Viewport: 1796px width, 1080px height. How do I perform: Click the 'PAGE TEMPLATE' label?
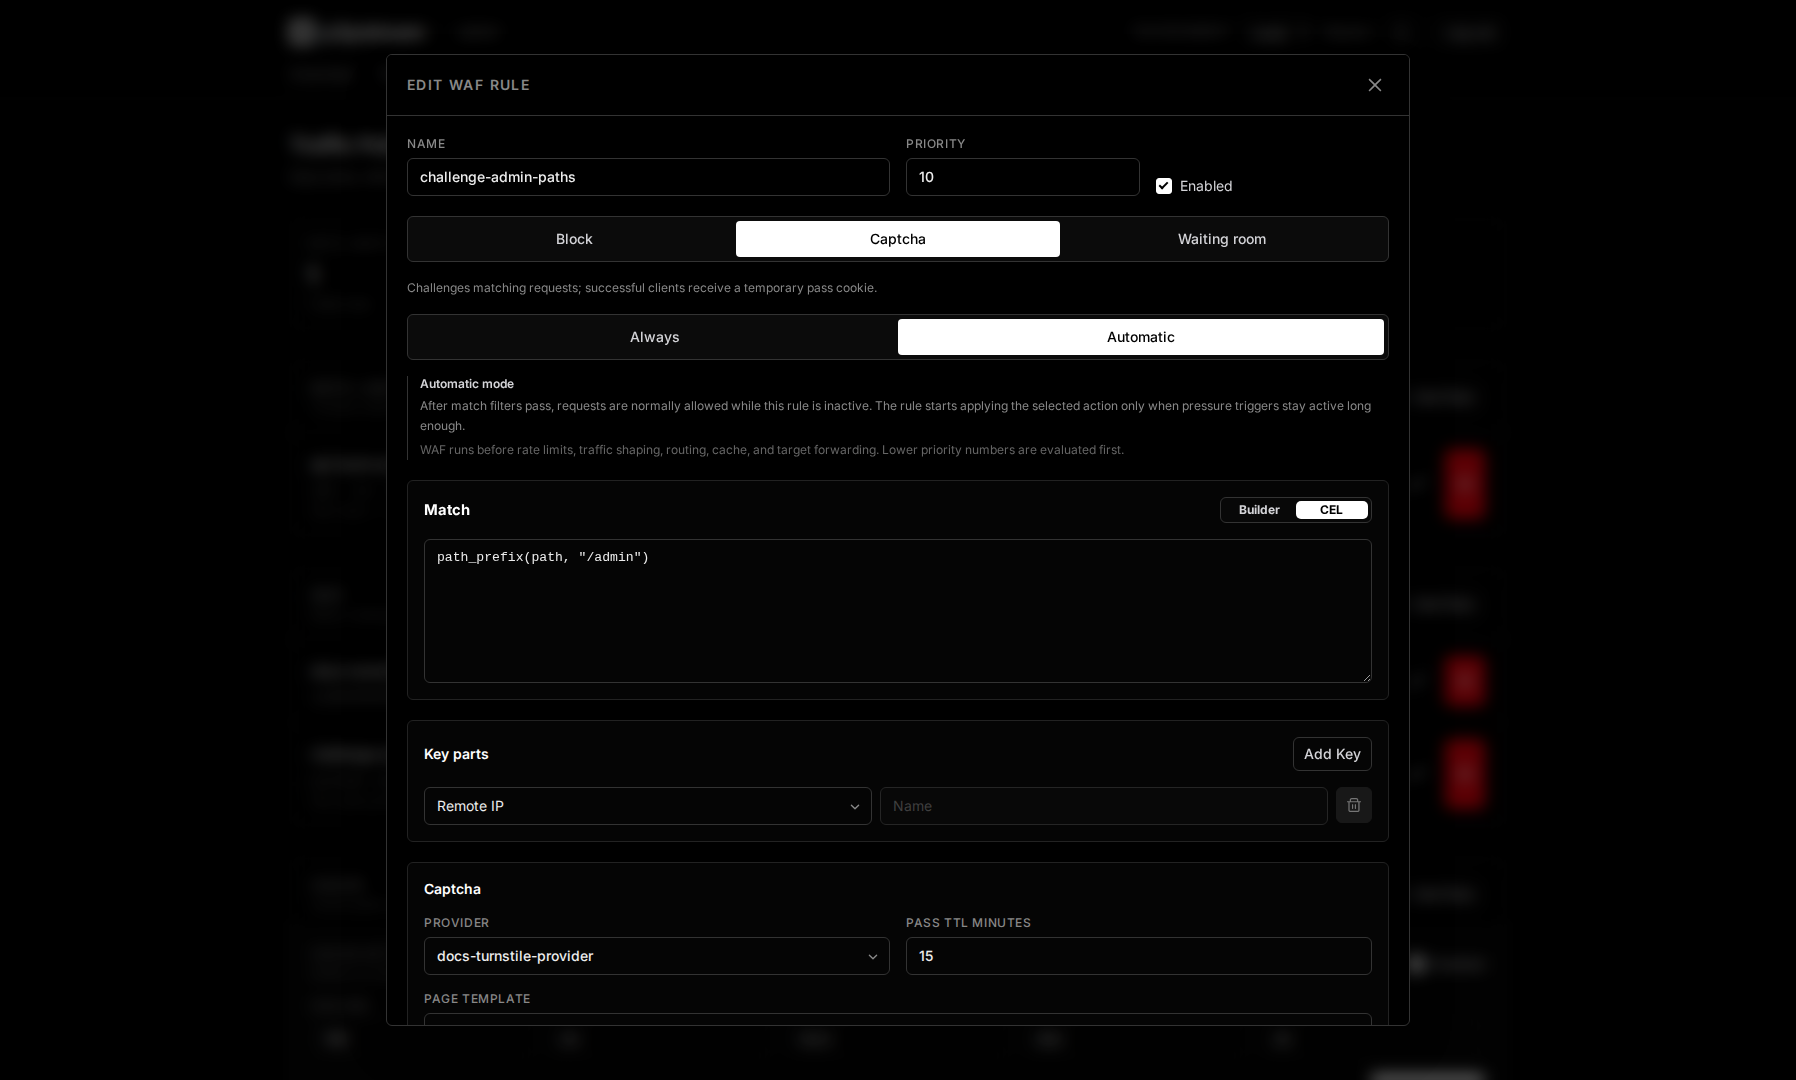pyautogui.click(x=477, y=999)
